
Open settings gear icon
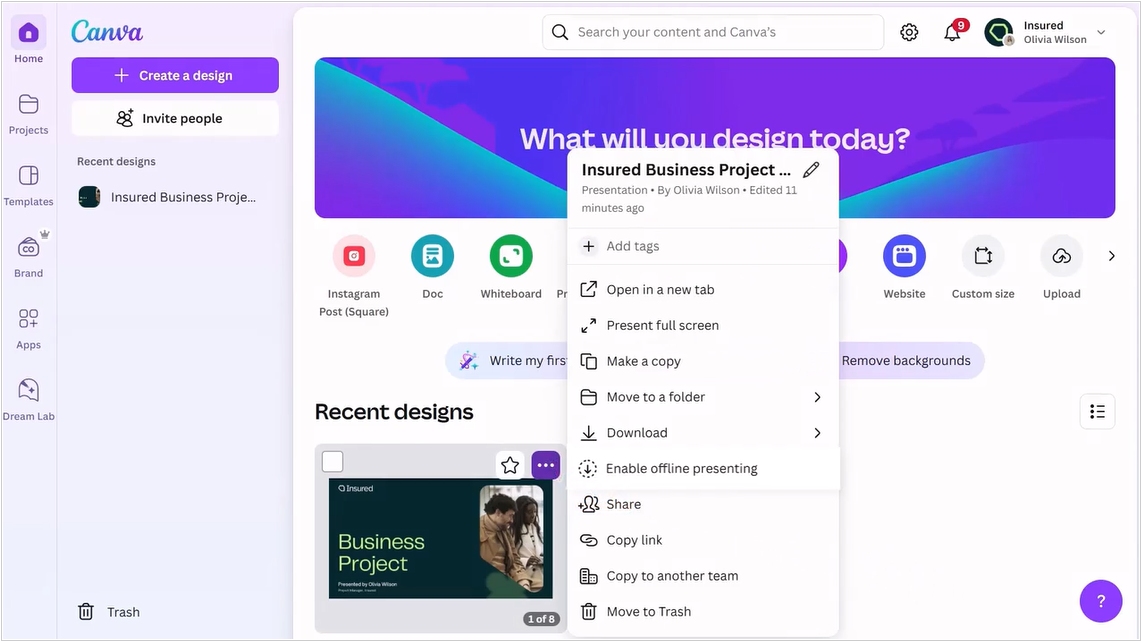(909, 32)
